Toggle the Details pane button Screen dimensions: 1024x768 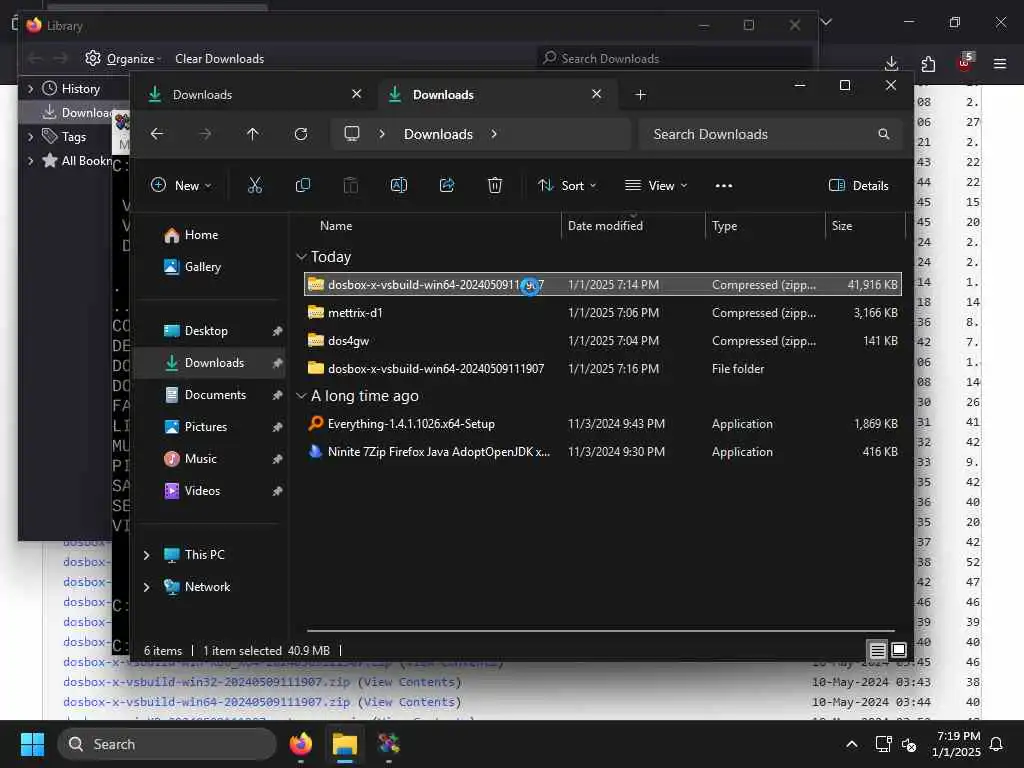(x=858, y=185)
